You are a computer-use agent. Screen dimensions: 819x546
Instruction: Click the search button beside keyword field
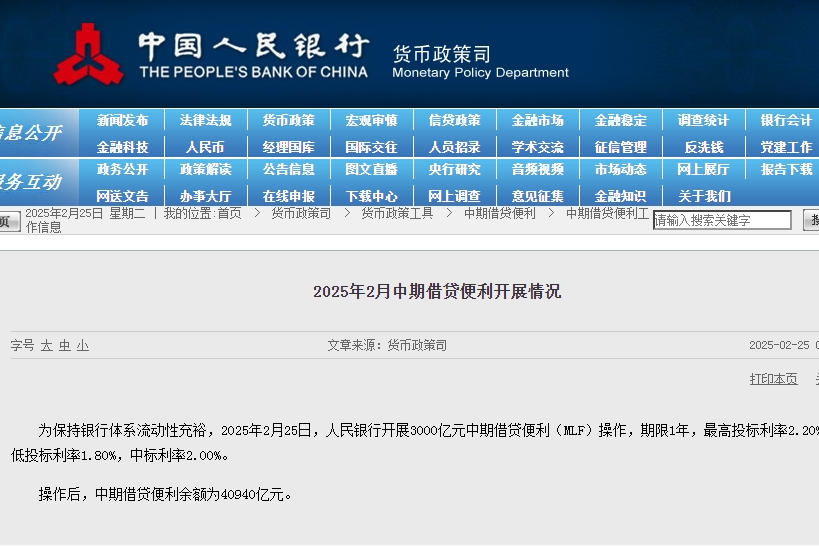[x=811, y=220]
